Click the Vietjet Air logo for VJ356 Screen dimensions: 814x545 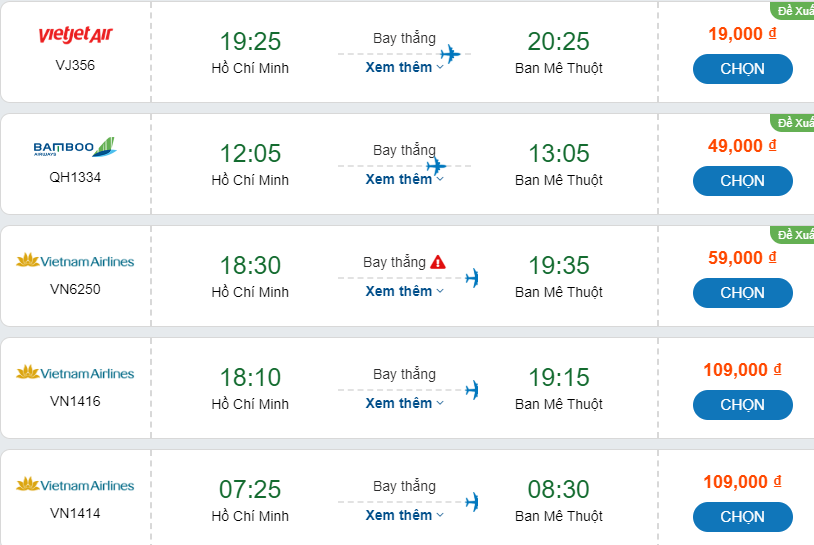(x=76, y=36)
